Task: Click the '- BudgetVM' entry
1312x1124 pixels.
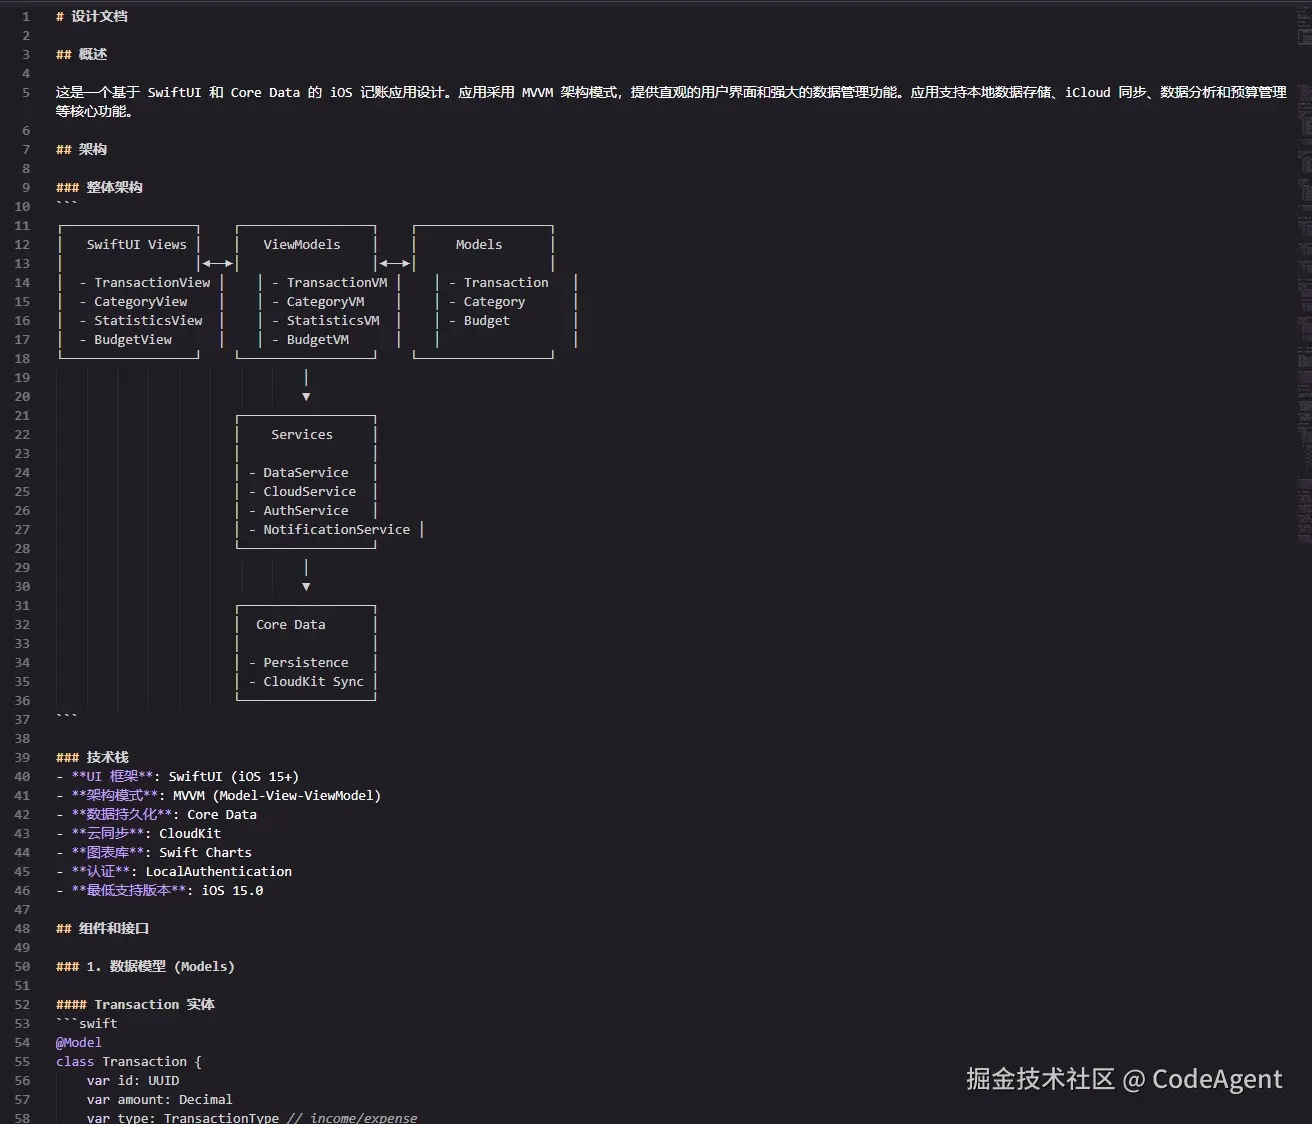Action: pos(310,339)
